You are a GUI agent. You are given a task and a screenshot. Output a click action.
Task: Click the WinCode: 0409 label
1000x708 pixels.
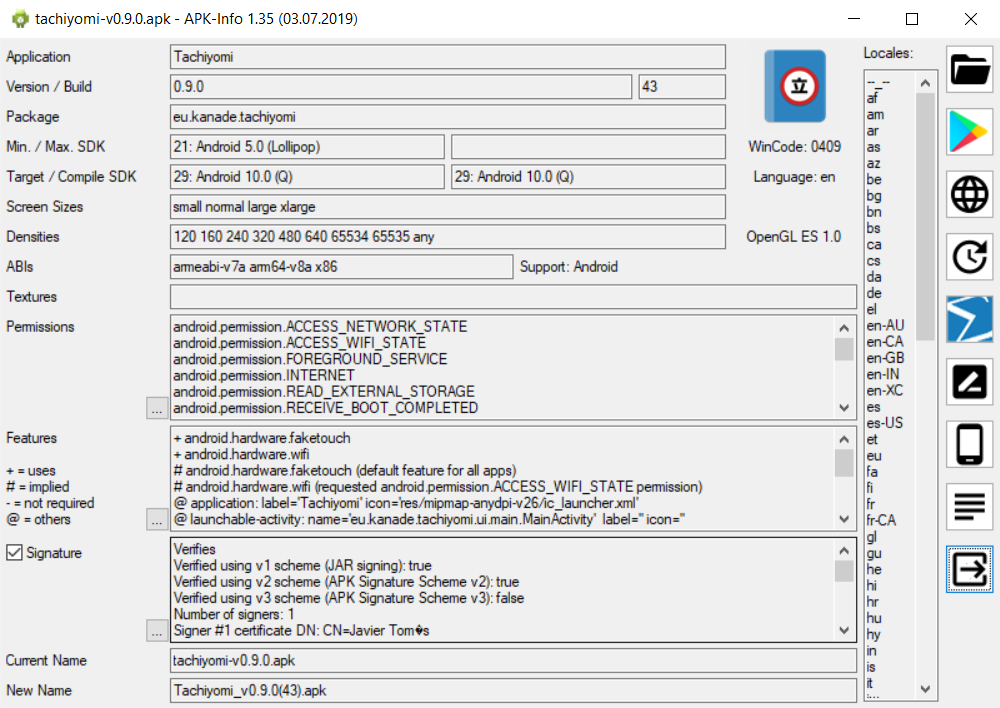(x=794, y=147)
